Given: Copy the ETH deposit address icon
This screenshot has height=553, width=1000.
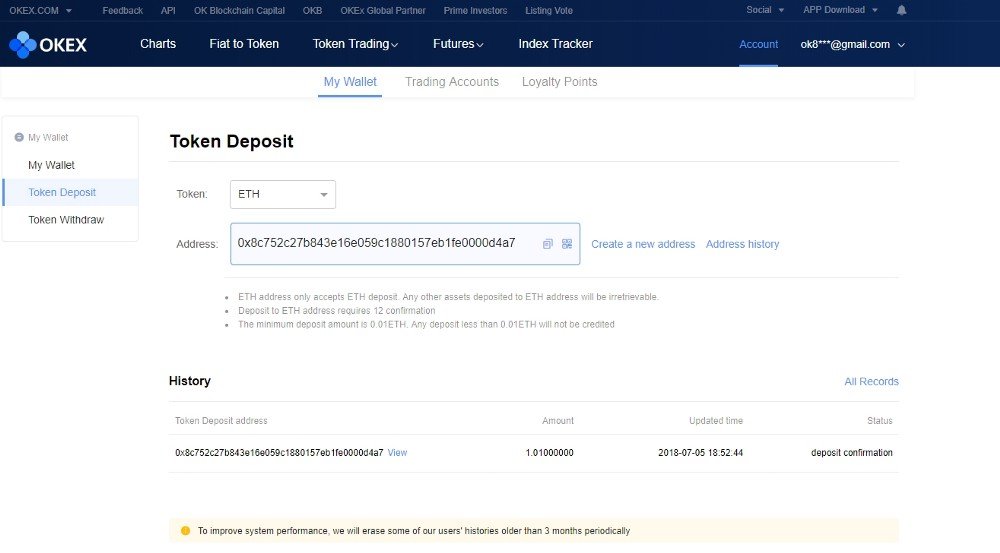Looking at the screenshot, I should pos(547,244).
